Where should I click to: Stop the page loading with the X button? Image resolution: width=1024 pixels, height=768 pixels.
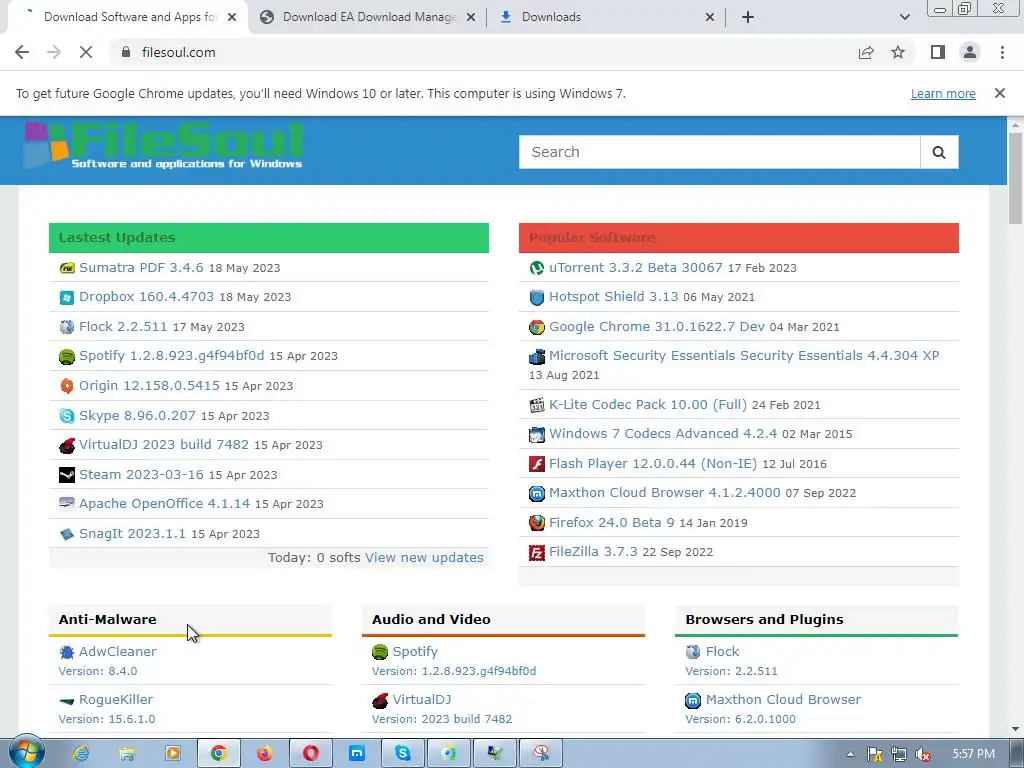click(x=86, y=52)
